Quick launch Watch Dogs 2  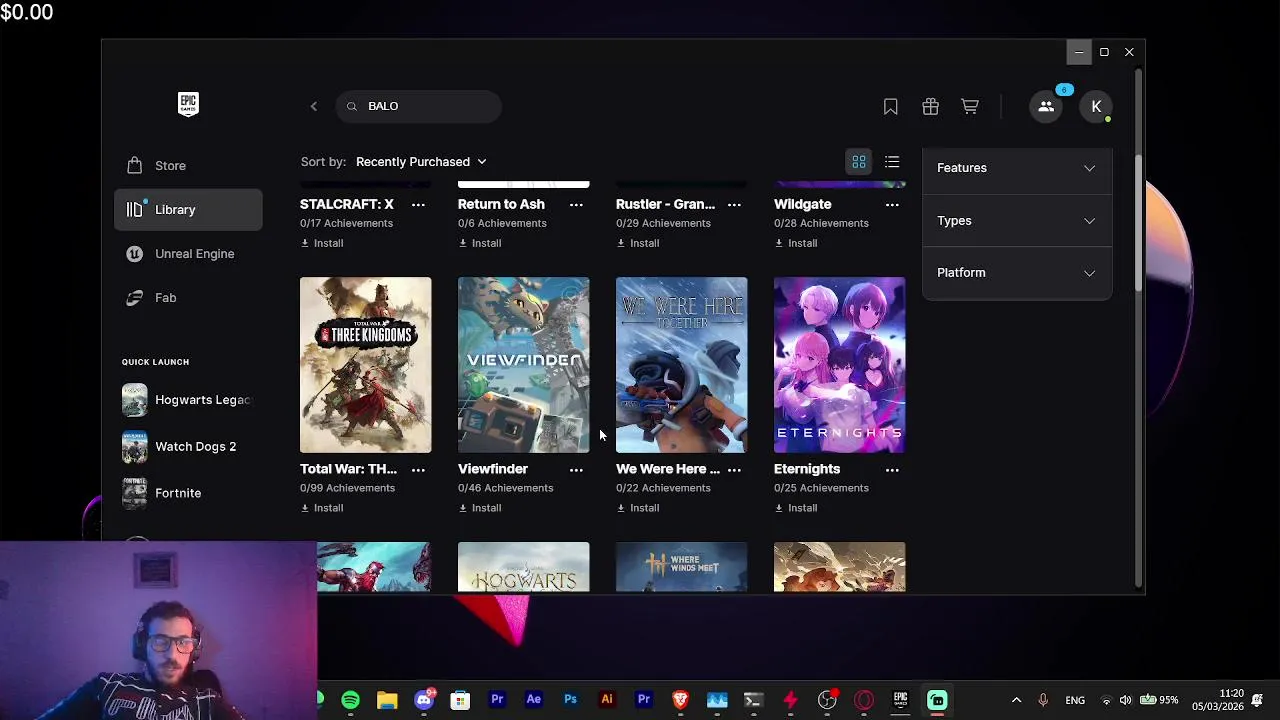tap(188, 446)
